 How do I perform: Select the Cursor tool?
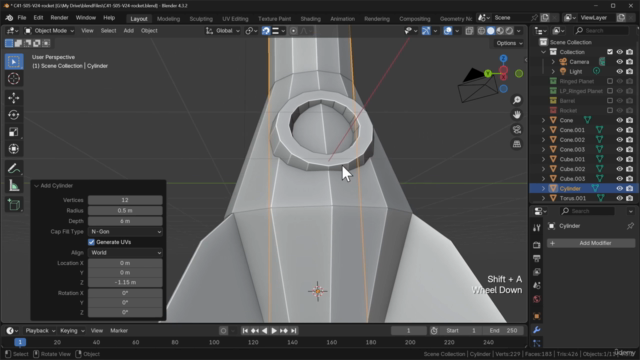[13, 78]
